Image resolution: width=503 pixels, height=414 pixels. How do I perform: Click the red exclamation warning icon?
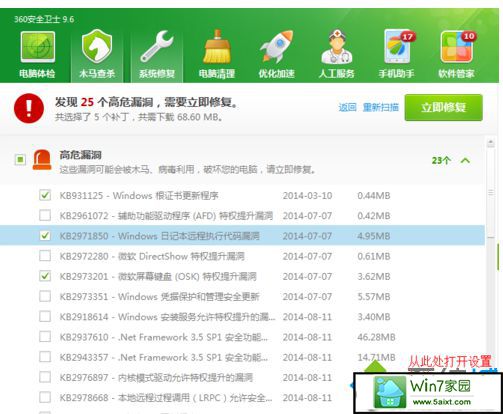pos(29,108)
